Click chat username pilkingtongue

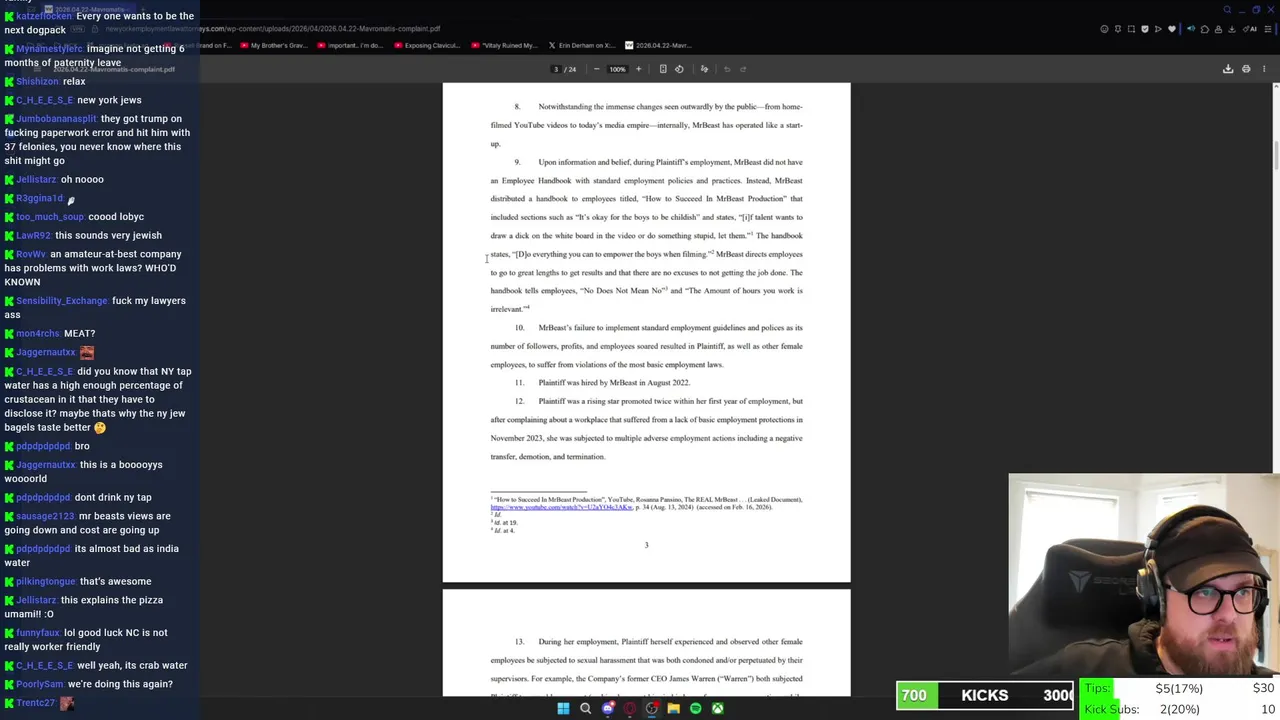pyautogui.click(x=46, y=582)
